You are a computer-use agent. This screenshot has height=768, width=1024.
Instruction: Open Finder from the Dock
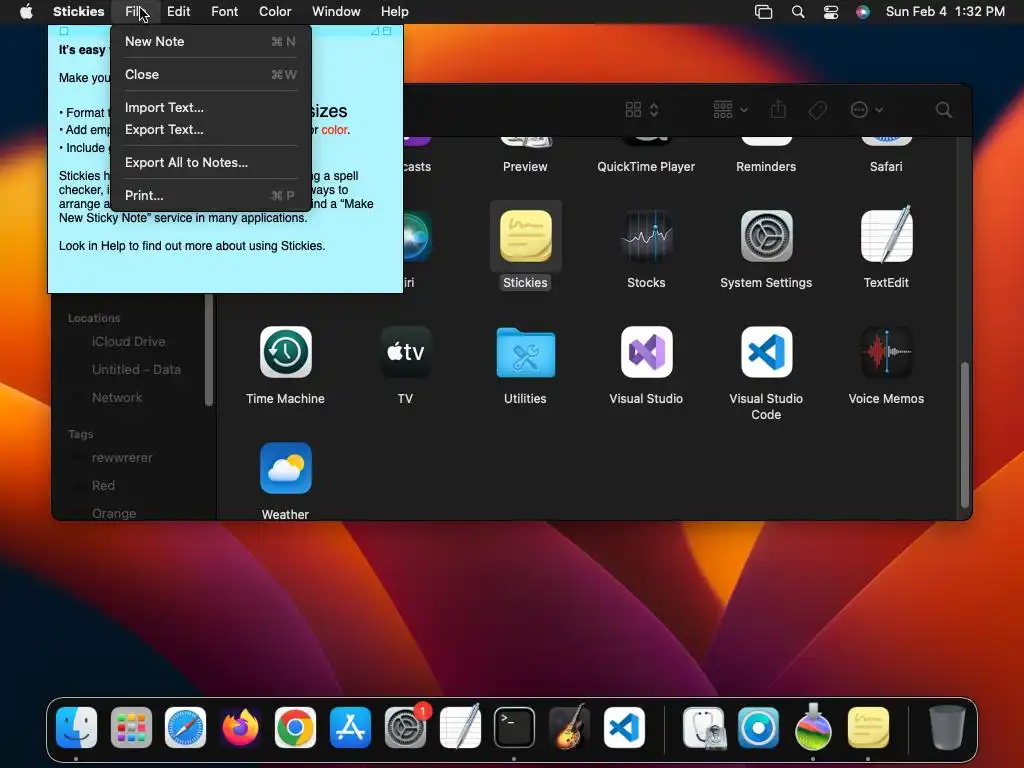coord(76,727)
